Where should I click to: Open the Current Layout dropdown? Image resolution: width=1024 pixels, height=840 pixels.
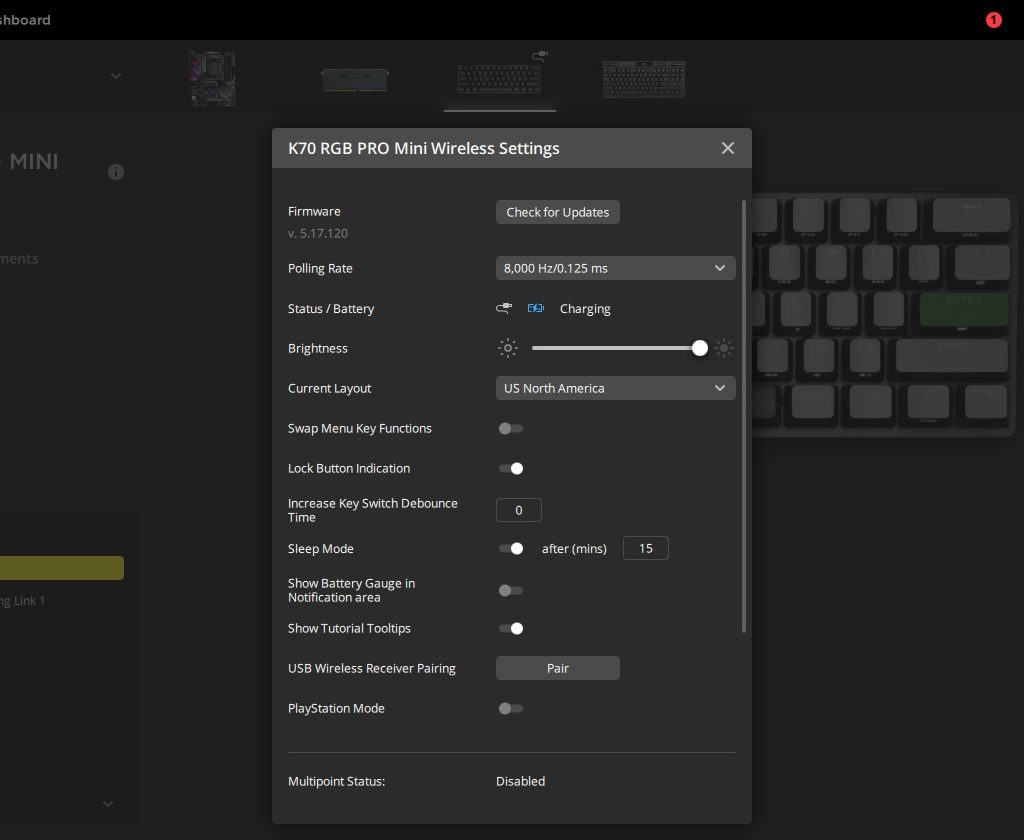(615, 388)
